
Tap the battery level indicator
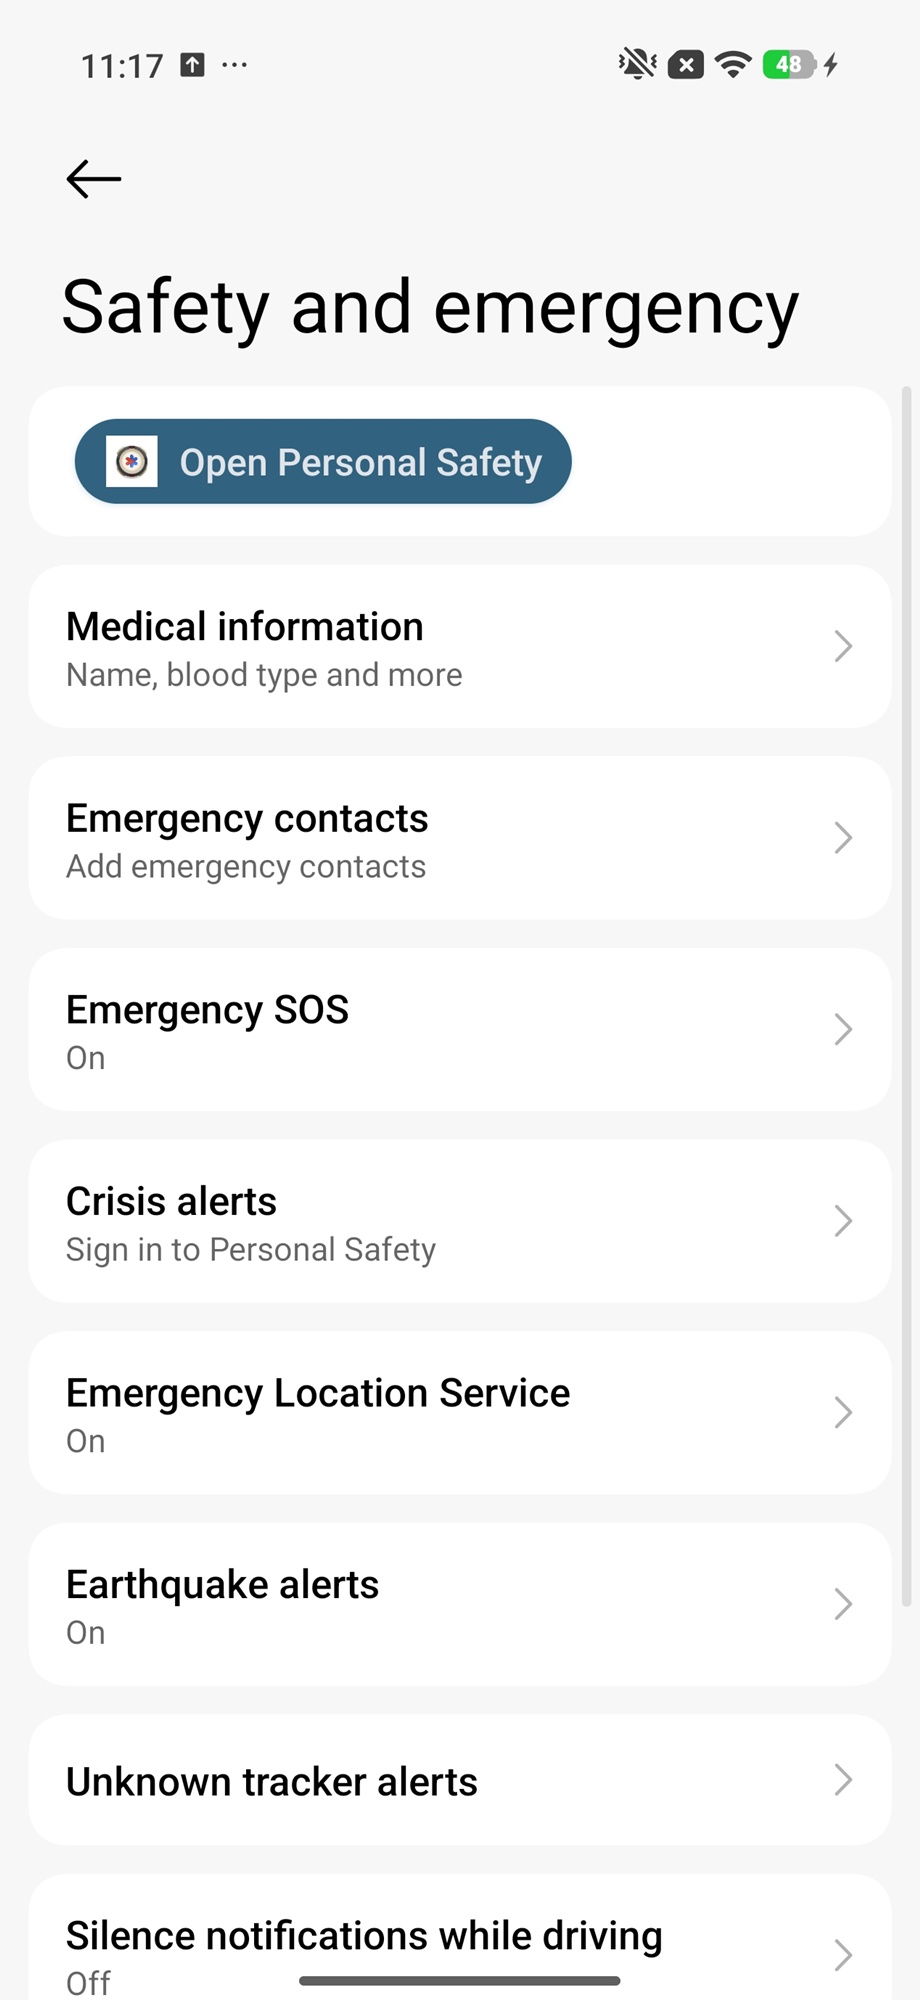789,65
